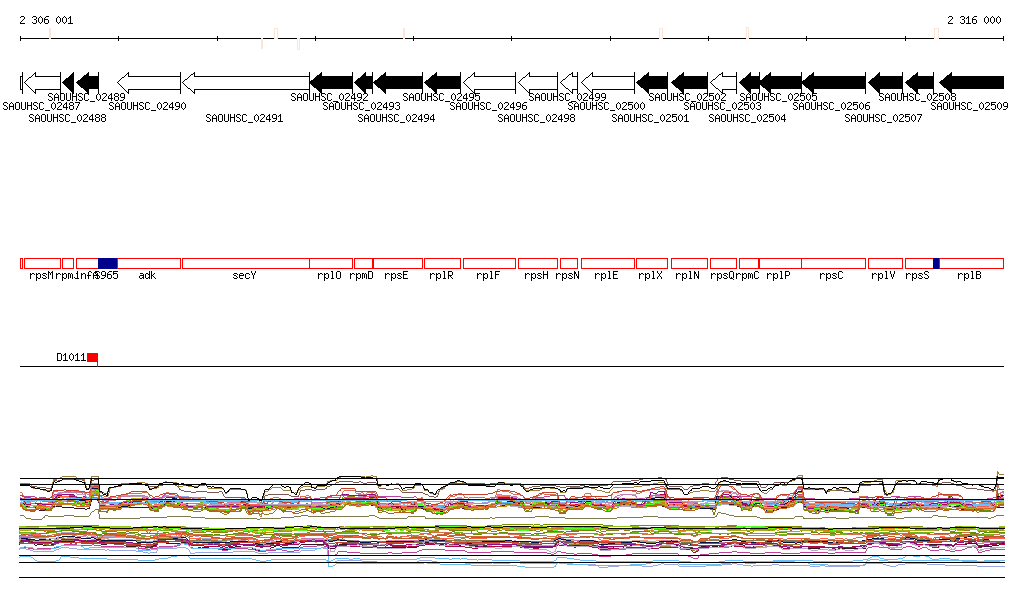The height and width of the screenshot is (611, 1024).
Task: Select the black SAOUHSC_02494 gene arrow
Action: point(398,82)
